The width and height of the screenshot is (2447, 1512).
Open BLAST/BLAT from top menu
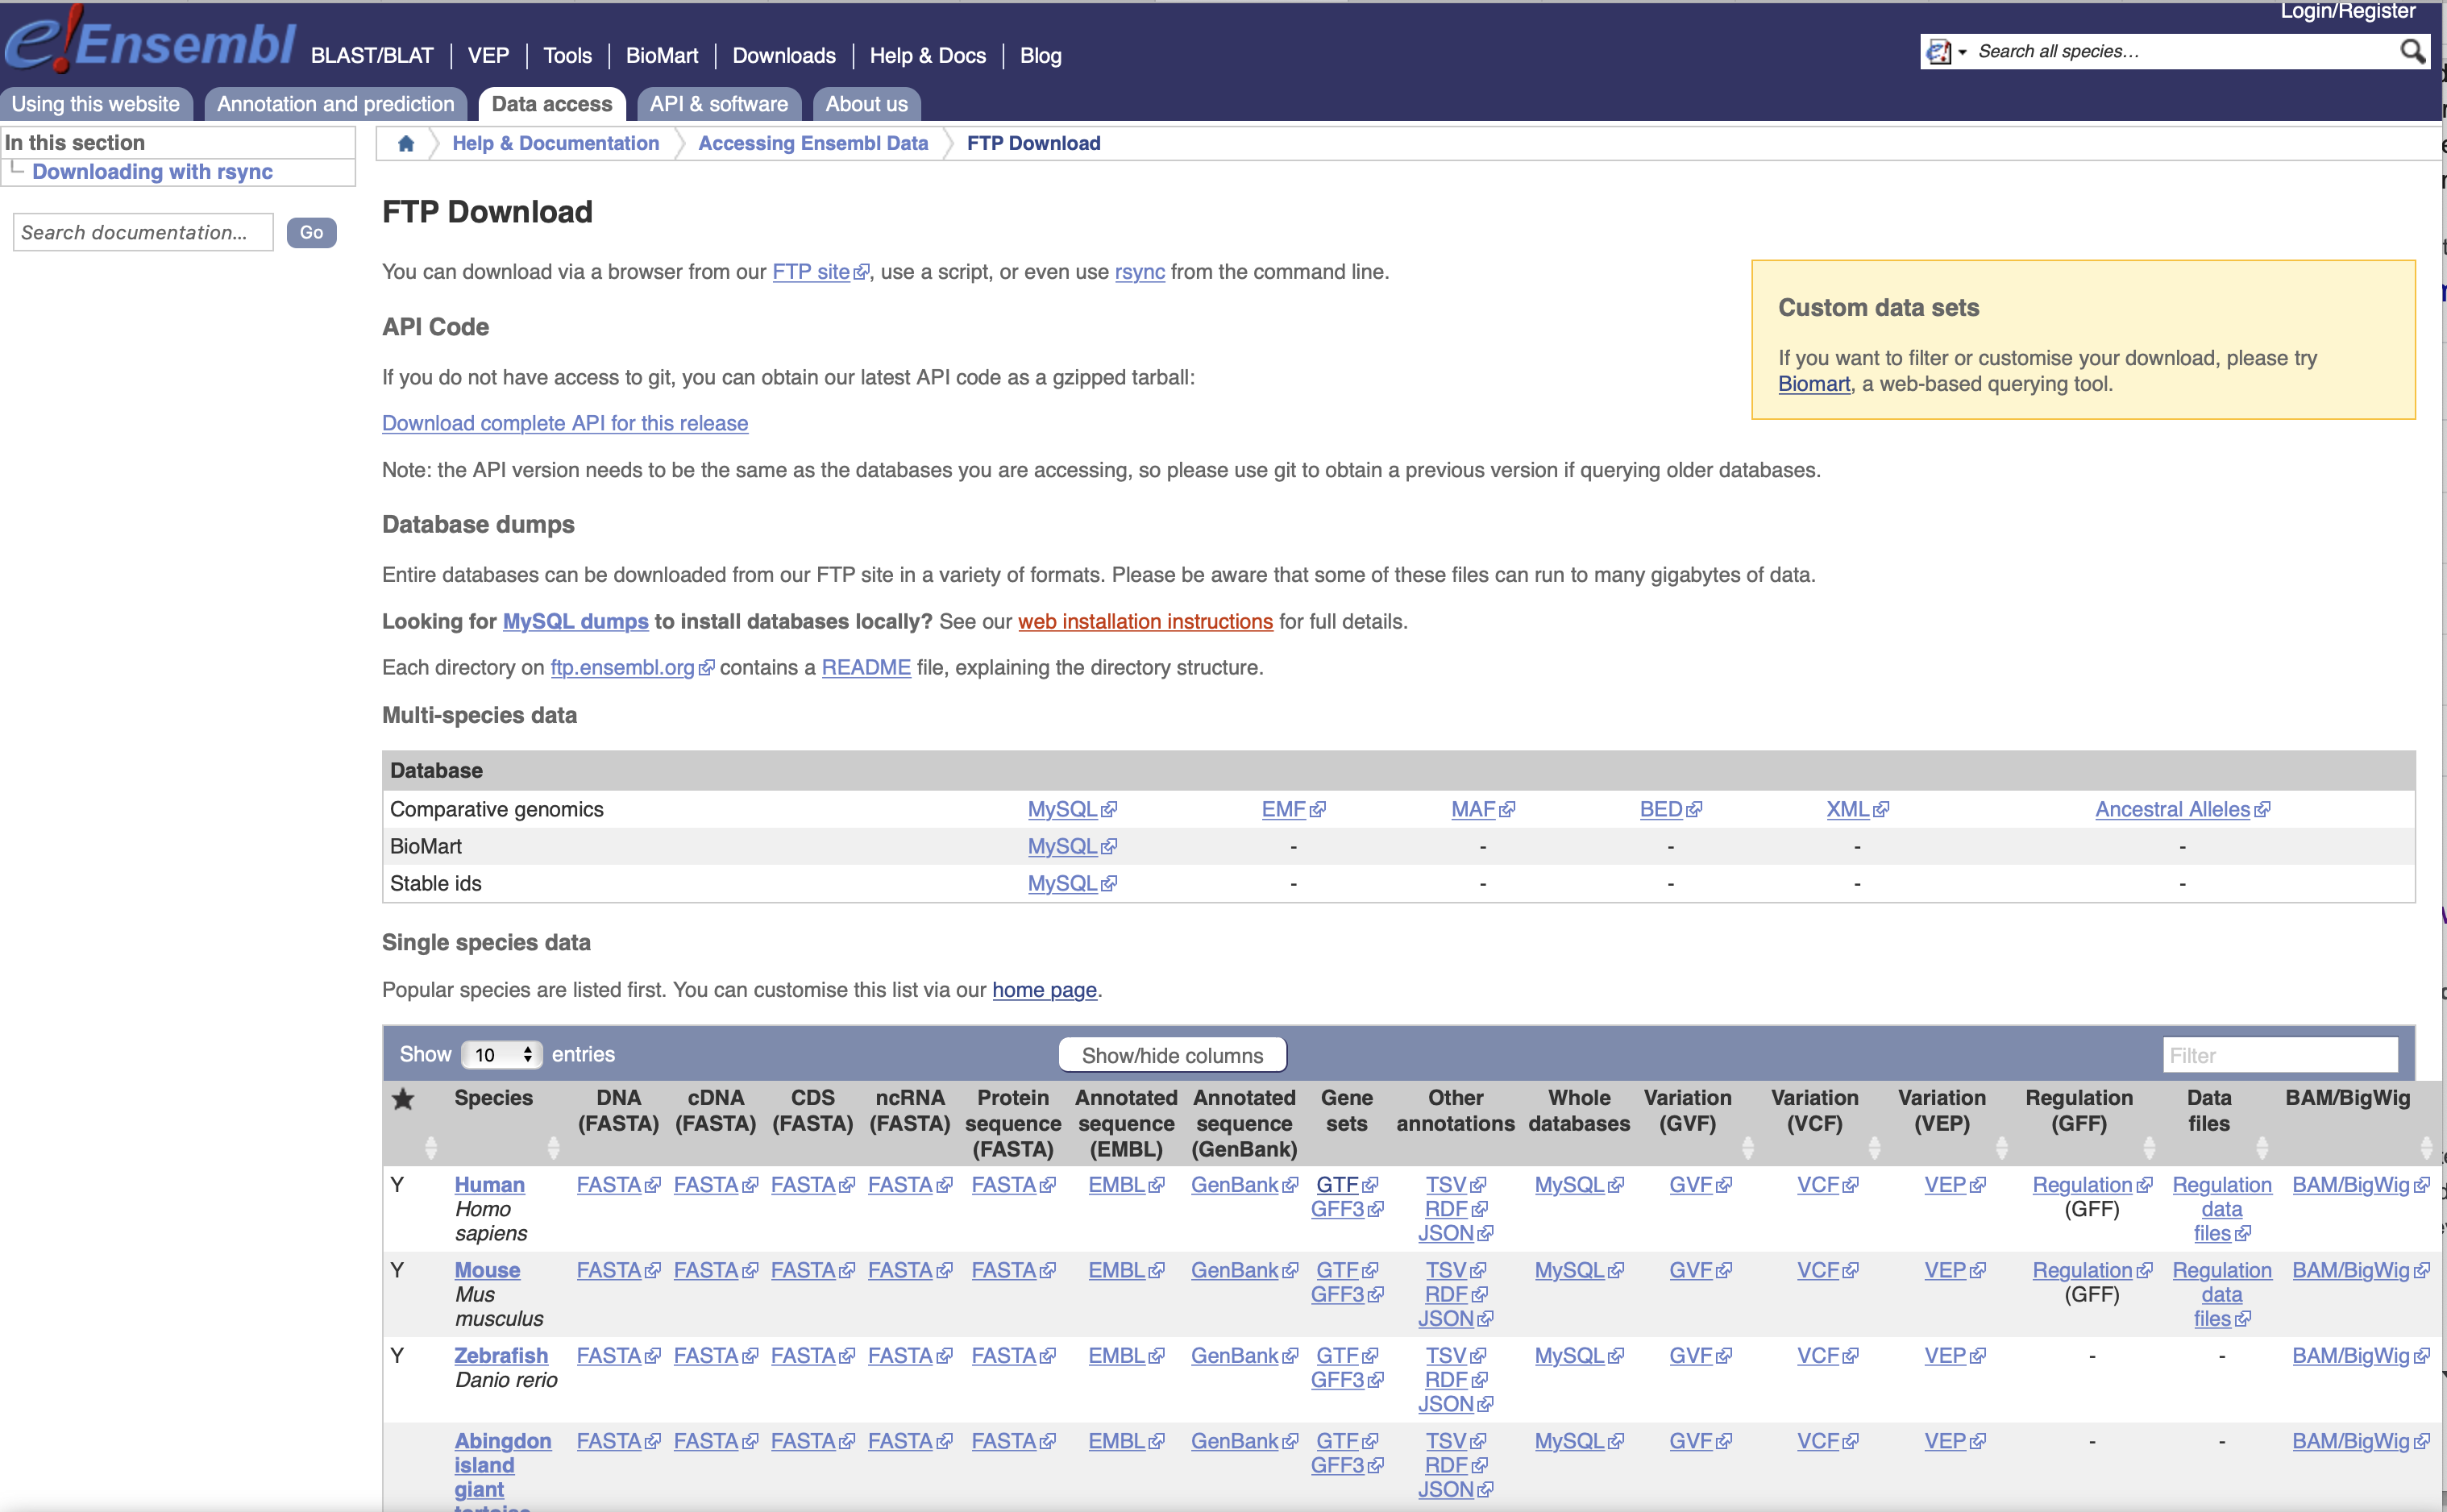tap(372, 56)
